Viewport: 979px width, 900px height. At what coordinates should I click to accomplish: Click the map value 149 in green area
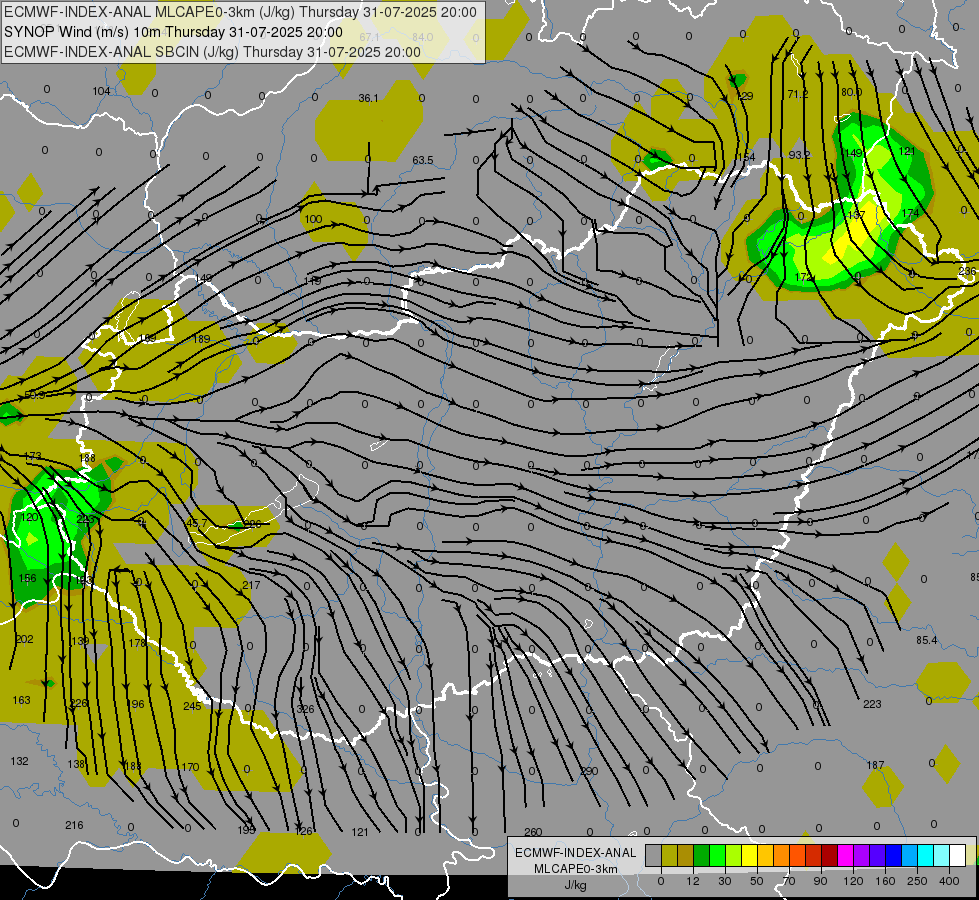[x=853, y=153]
